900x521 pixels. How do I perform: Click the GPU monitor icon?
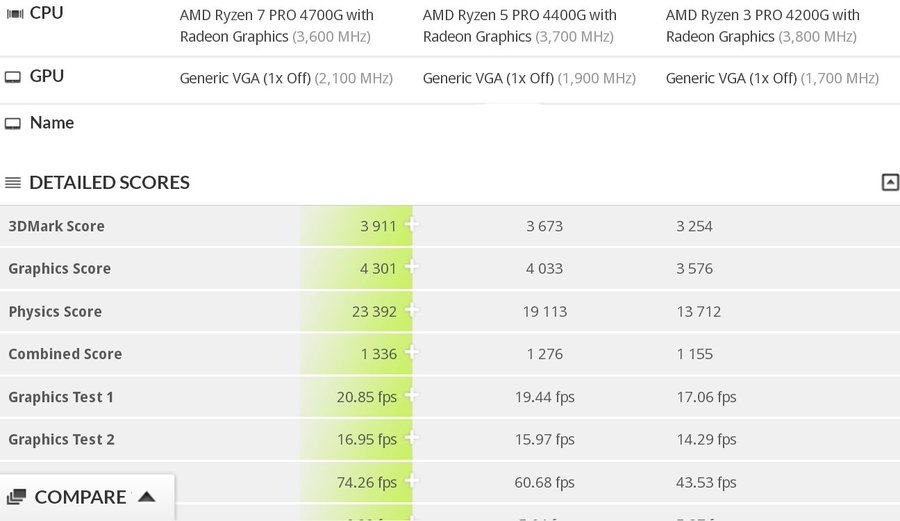[13, 77]
